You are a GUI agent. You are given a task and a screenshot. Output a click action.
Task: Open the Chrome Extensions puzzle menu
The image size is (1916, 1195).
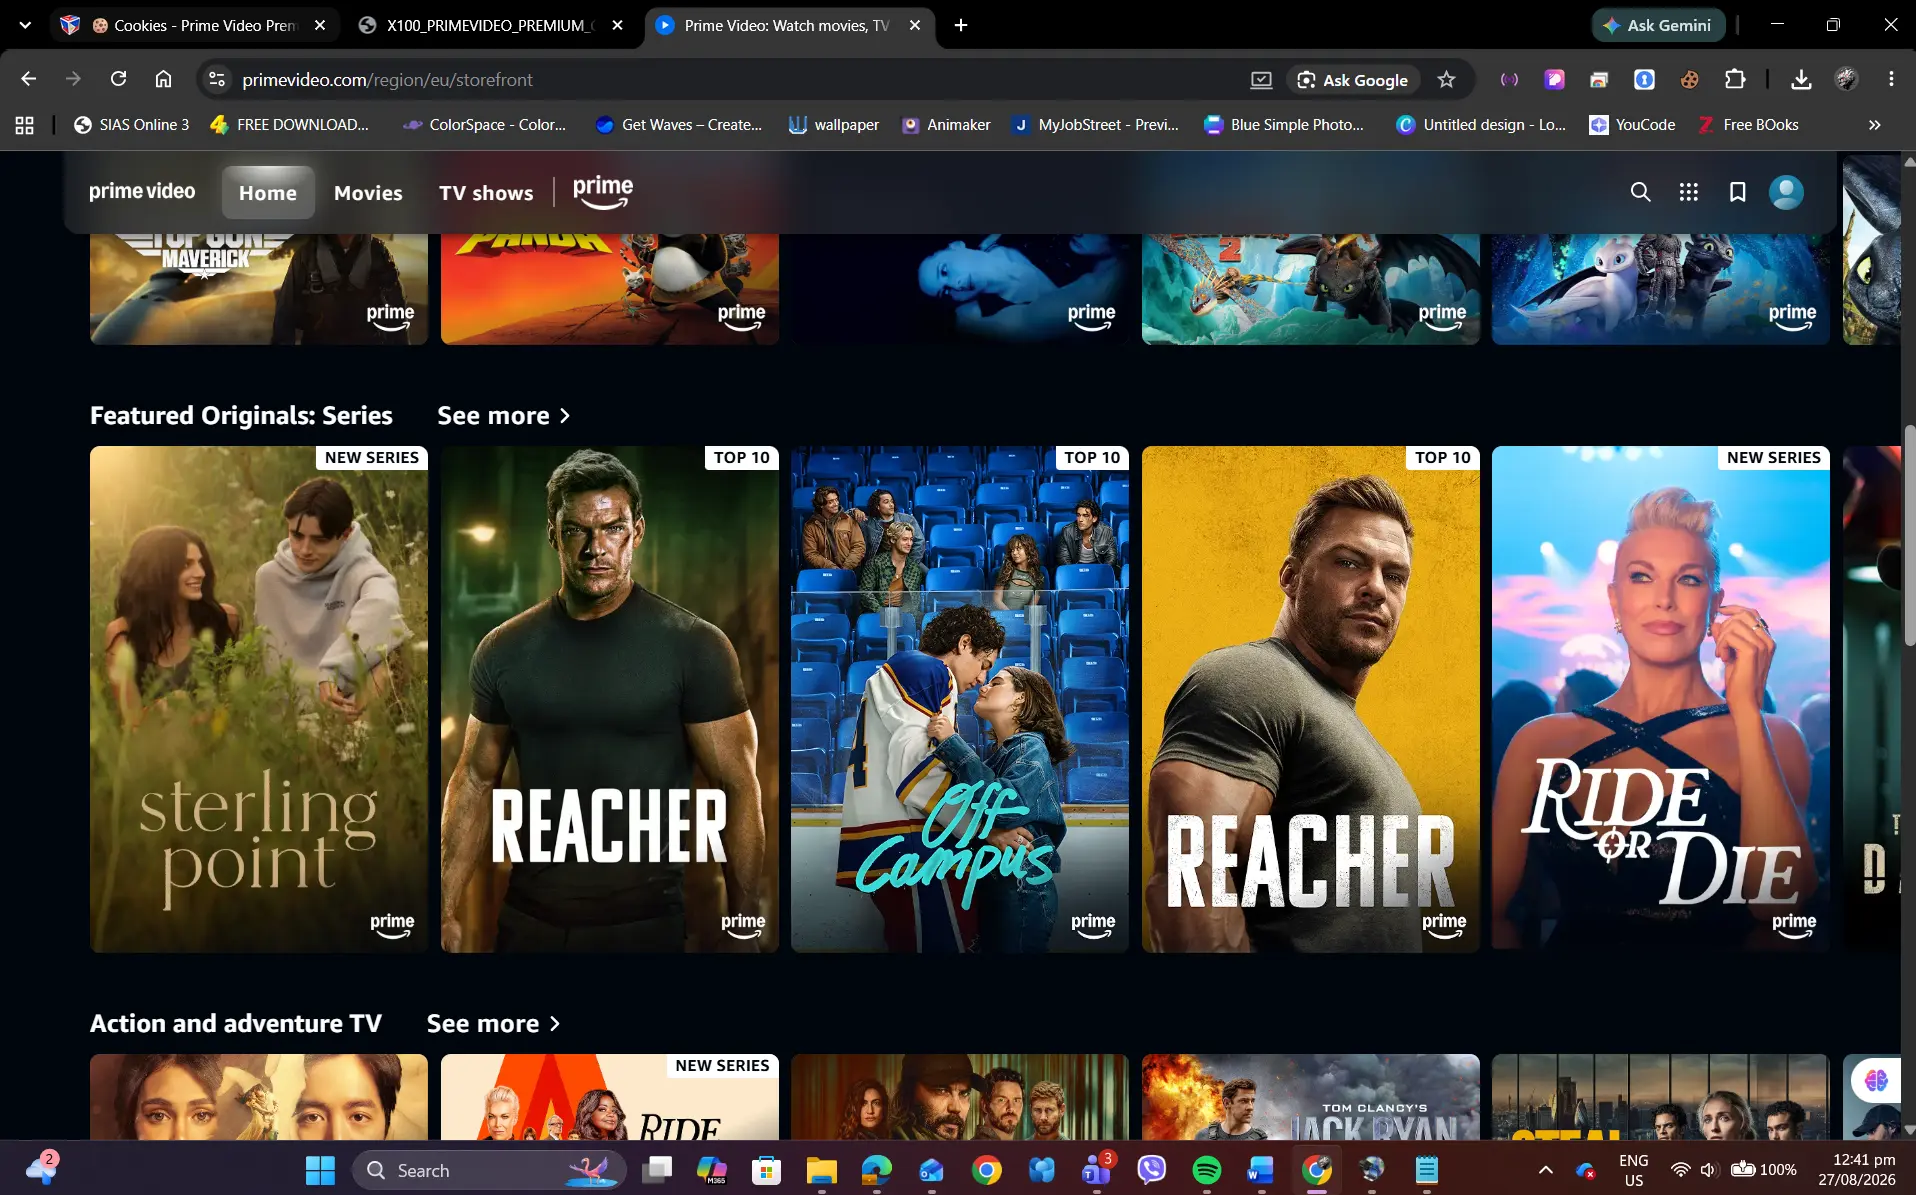click(1735, 79)
